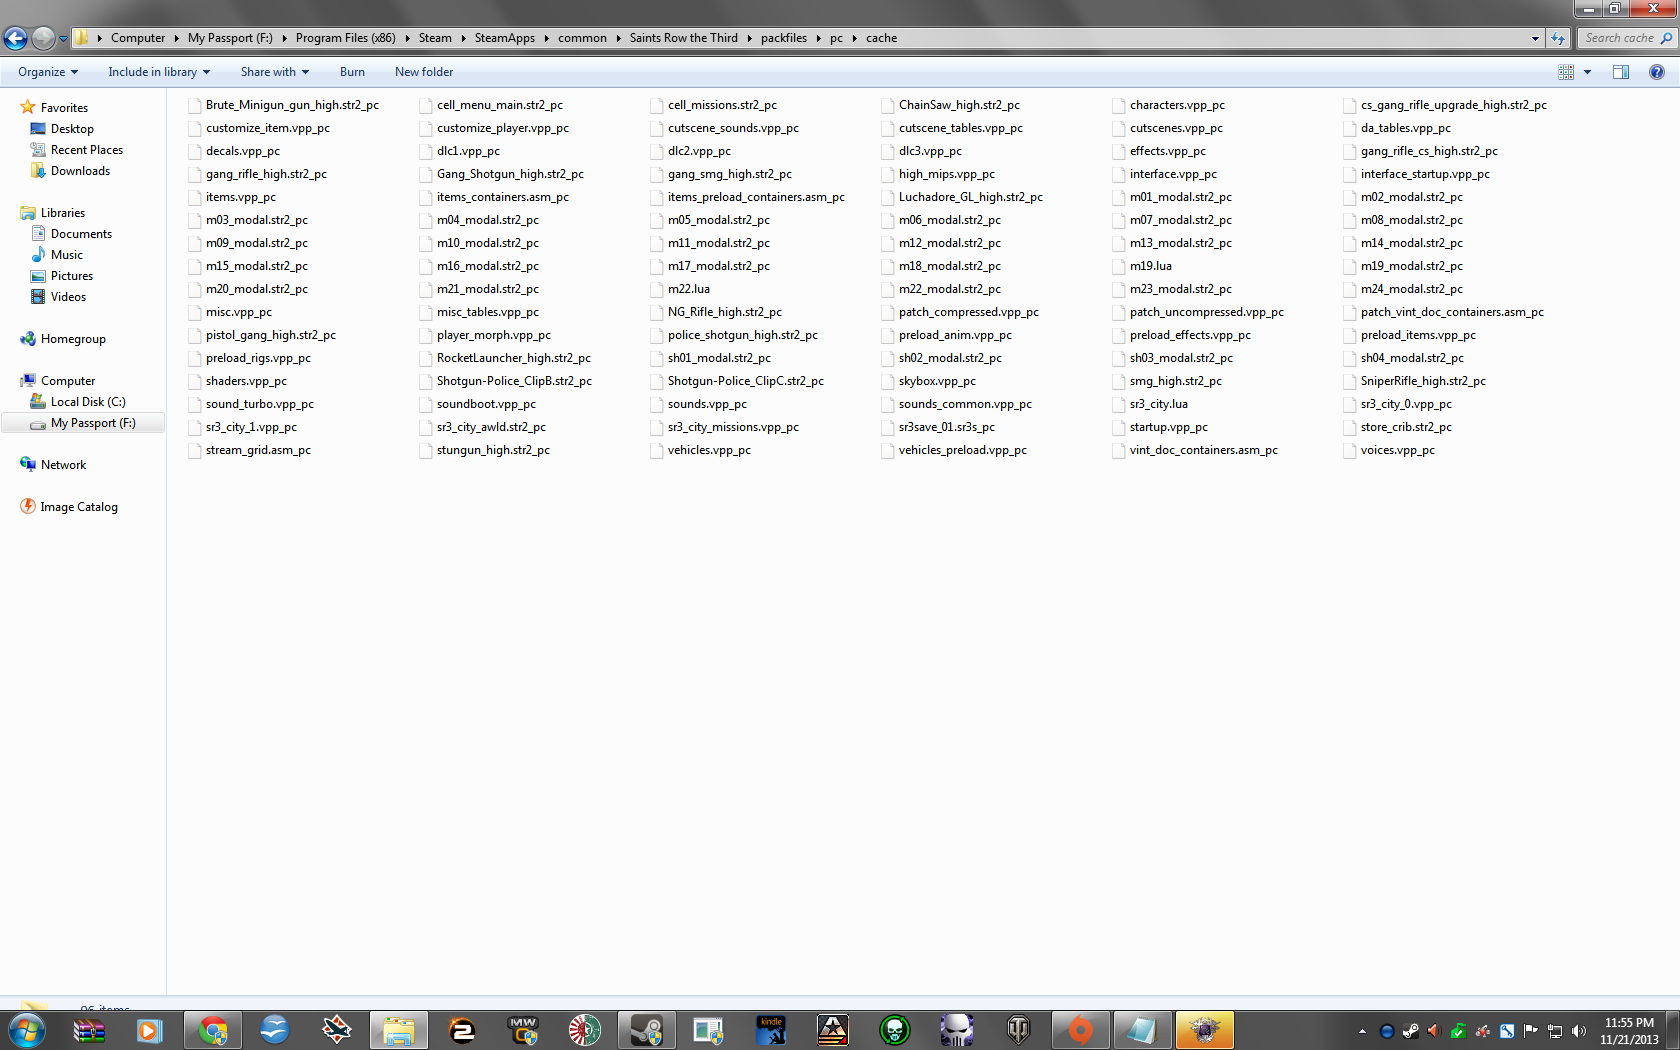
Task: Show the preview pane
Action: coord(1620,72)
